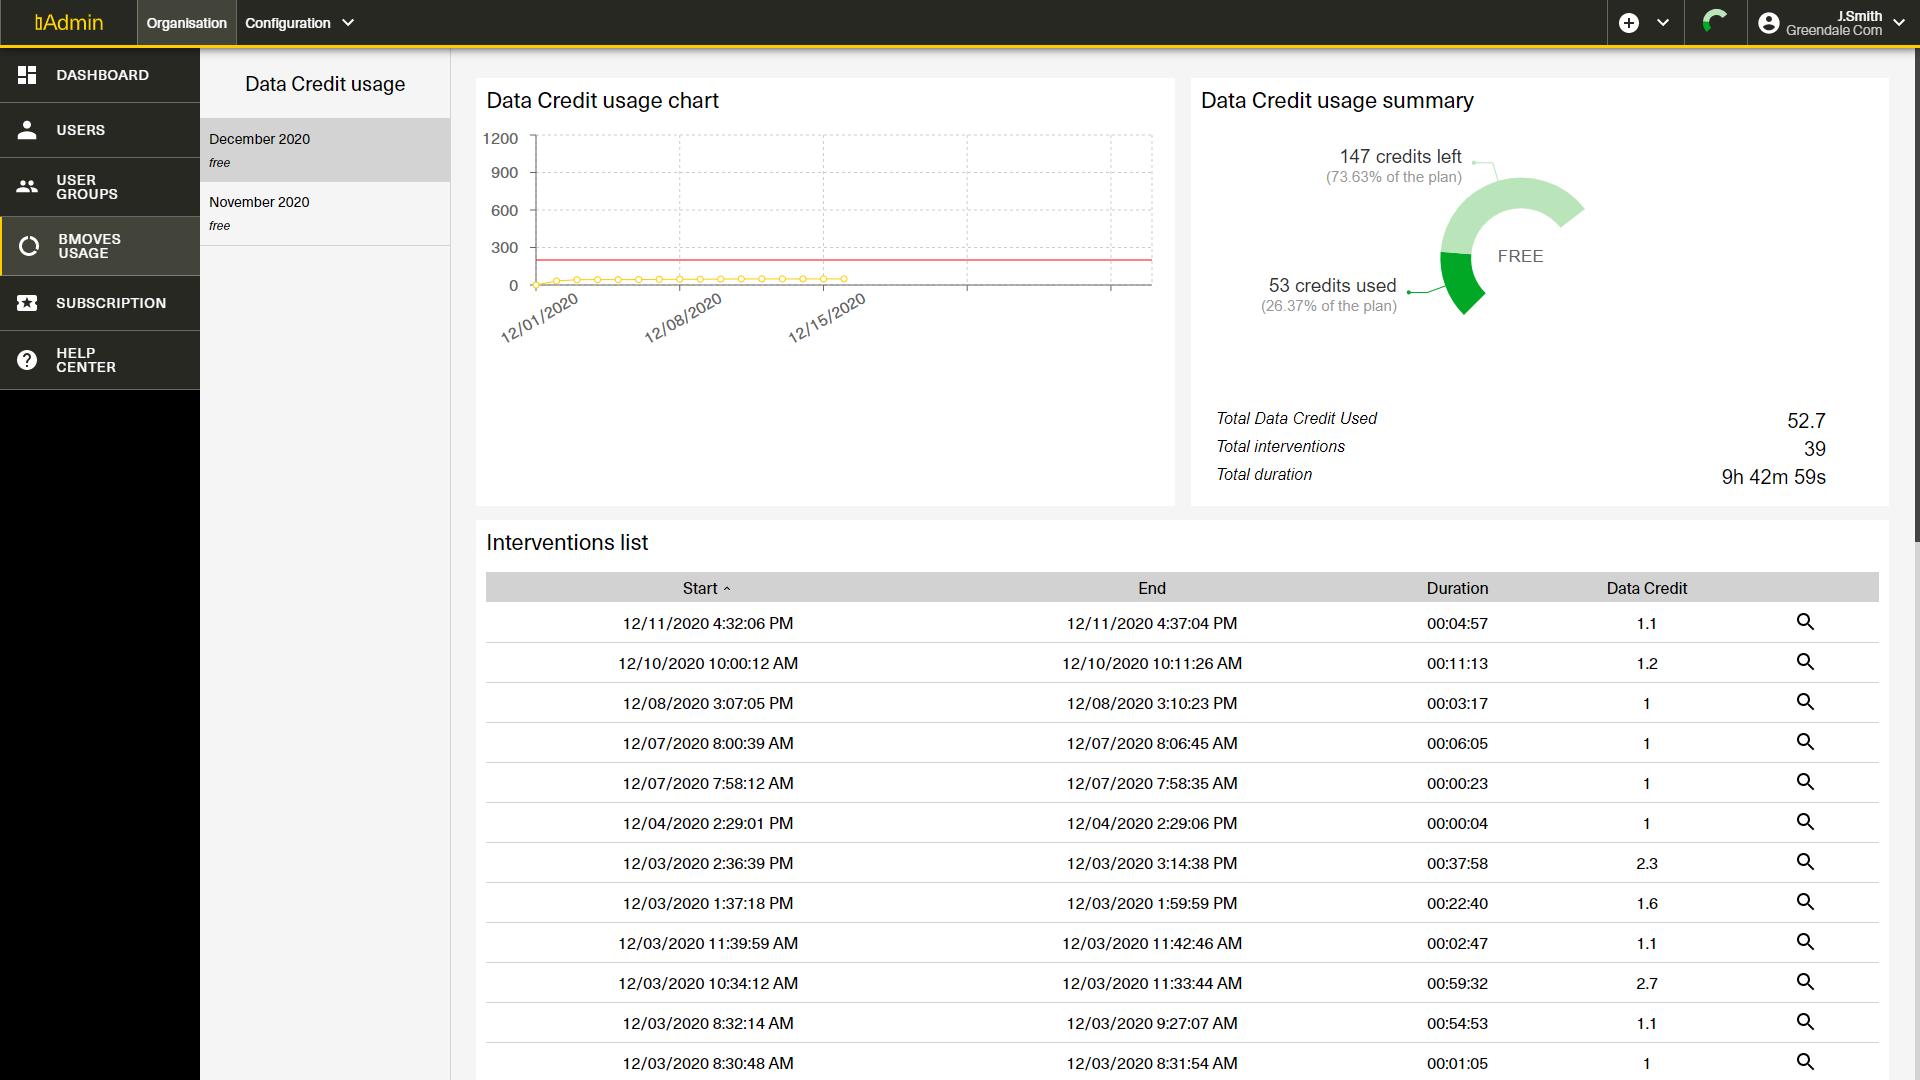Click the Users person icon
This screenshot has height=1080, width=1920.
pyautogui.click(x=27, y=130)
